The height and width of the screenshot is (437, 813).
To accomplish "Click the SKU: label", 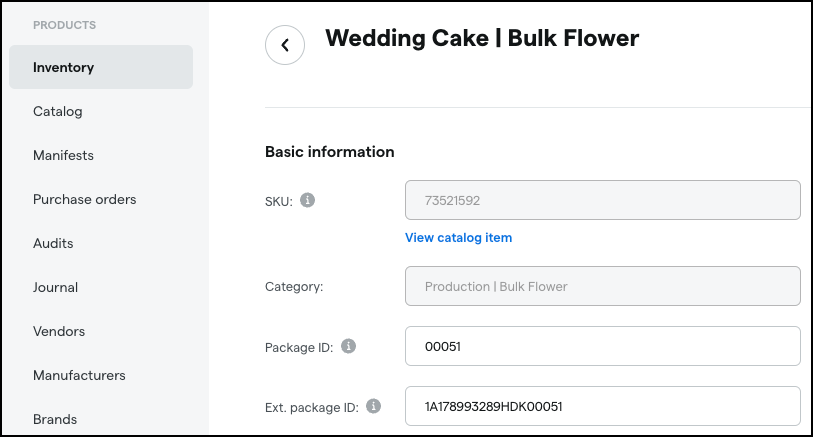I will [x=278, y=202].
